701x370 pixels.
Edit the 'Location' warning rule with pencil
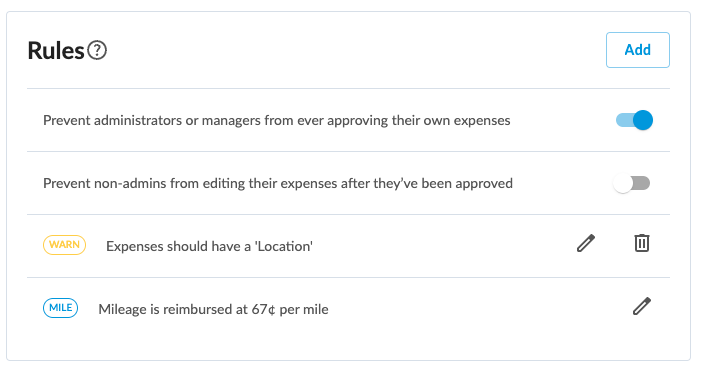586,243
